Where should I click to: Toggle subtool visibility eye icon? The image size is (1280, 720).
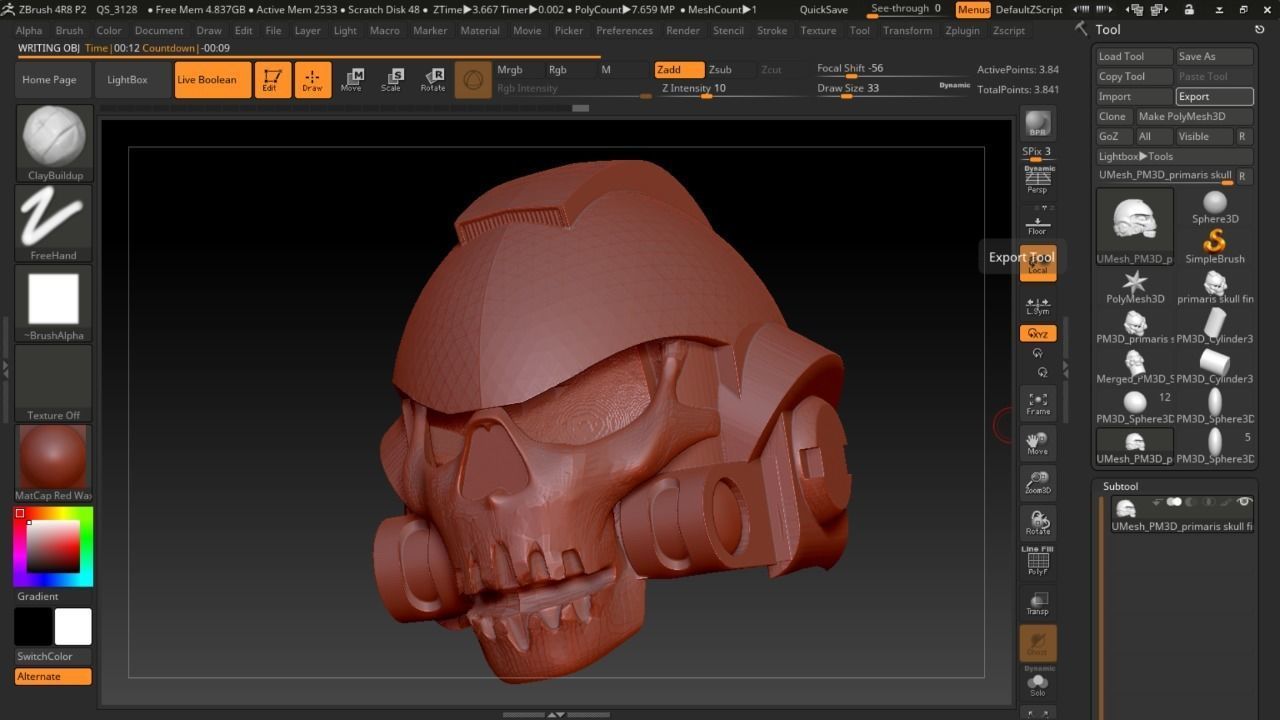pos(1245,502)
